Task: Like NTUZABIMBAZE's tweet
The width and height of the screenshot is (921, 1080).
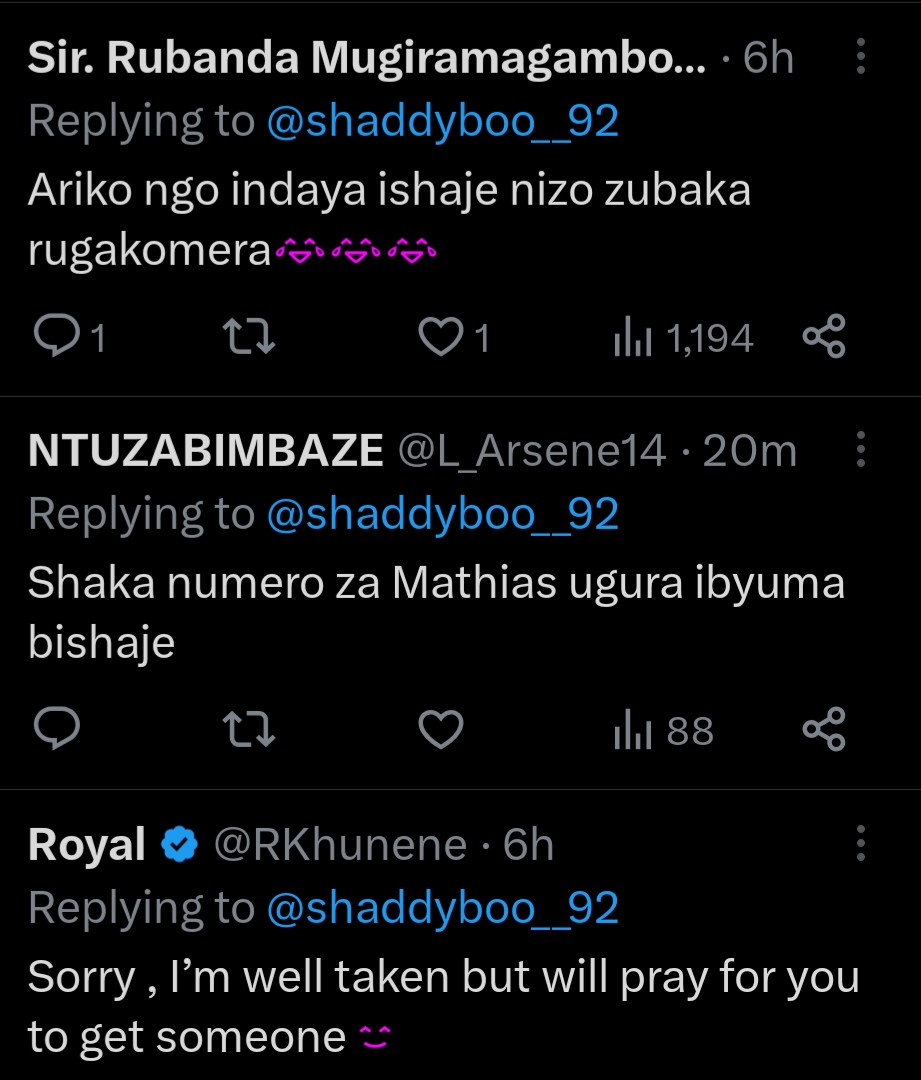Action: pyautogui.click(x=438, y=731)
